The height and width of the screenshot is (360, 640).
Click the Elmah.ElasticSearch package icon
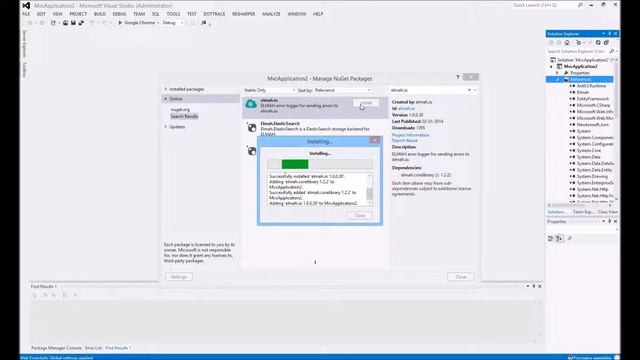pyautogui.click(x=252, y=128)
